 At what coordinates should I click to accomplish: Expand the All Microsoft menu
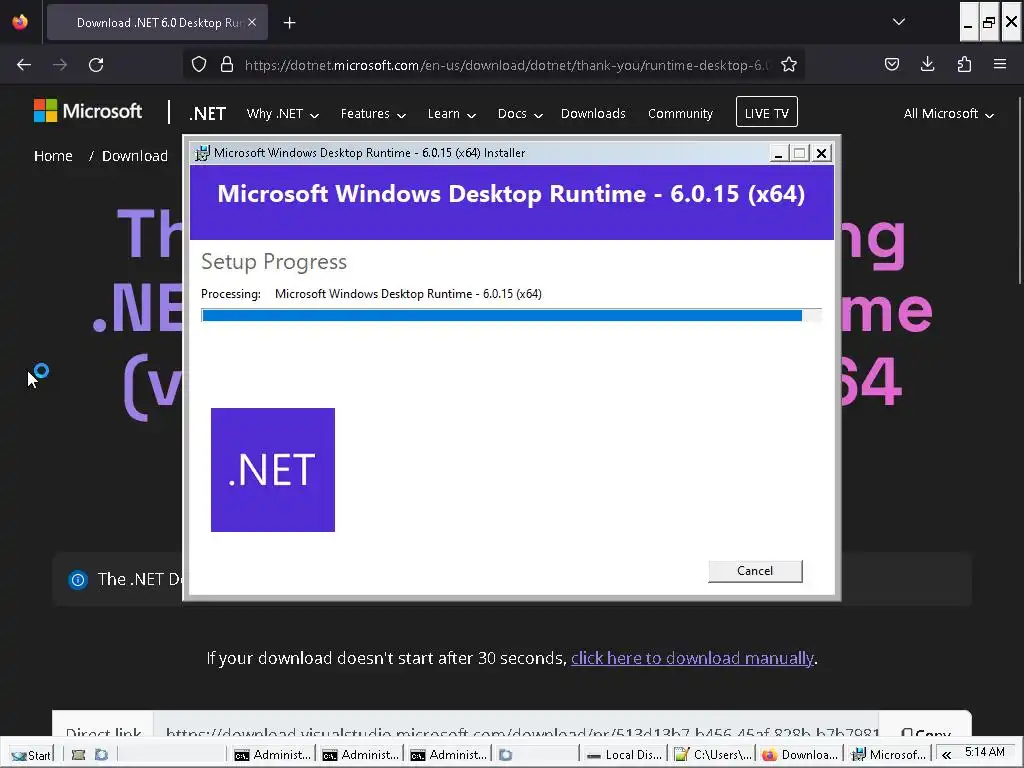pos(948,114)
